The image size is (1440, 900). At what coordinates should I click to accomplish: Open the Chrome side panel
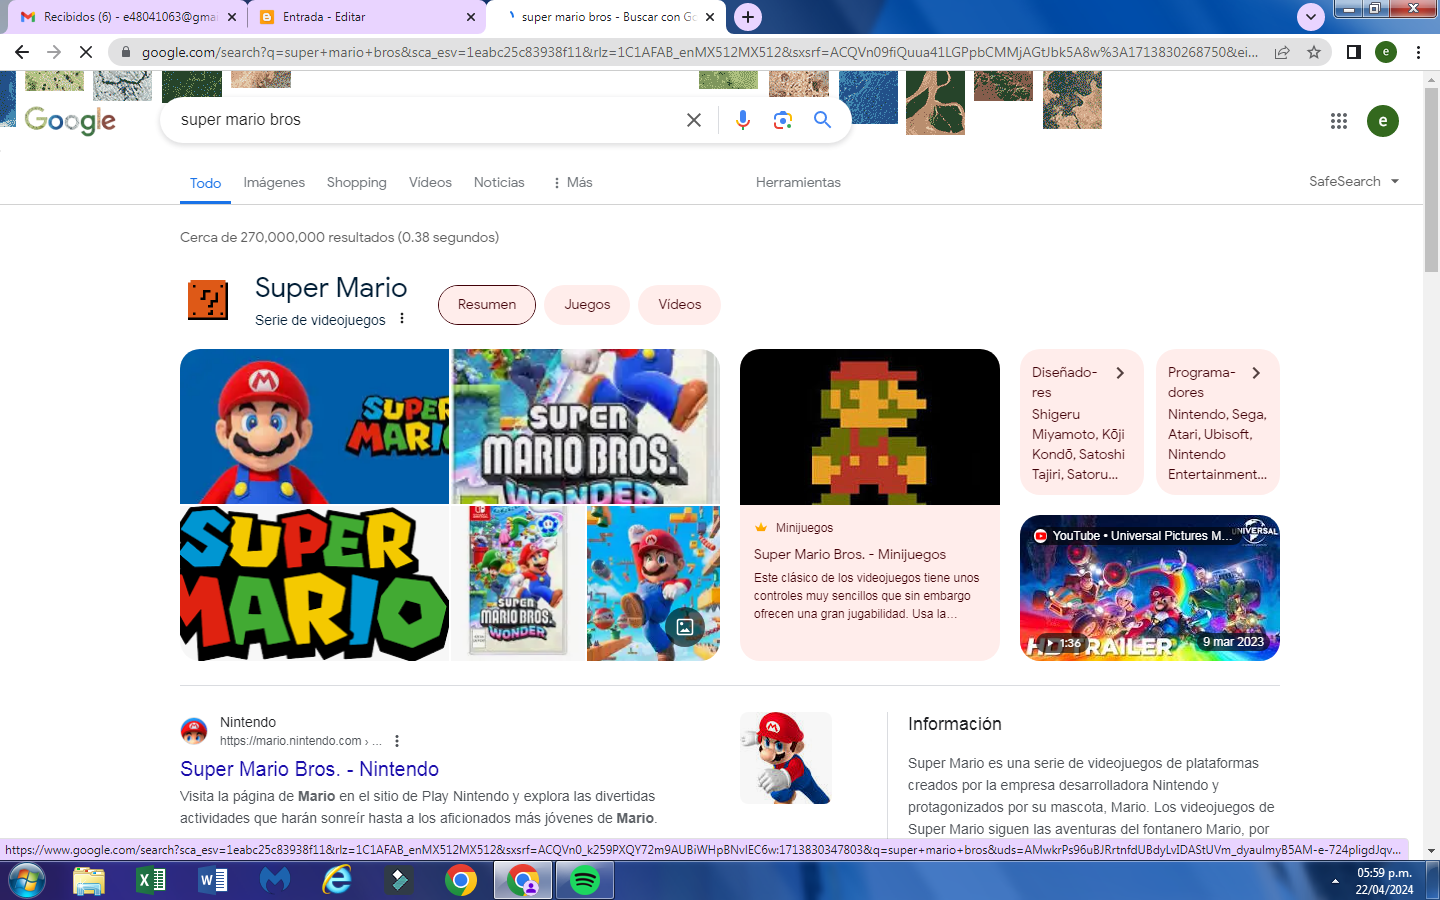point(1354,52)
